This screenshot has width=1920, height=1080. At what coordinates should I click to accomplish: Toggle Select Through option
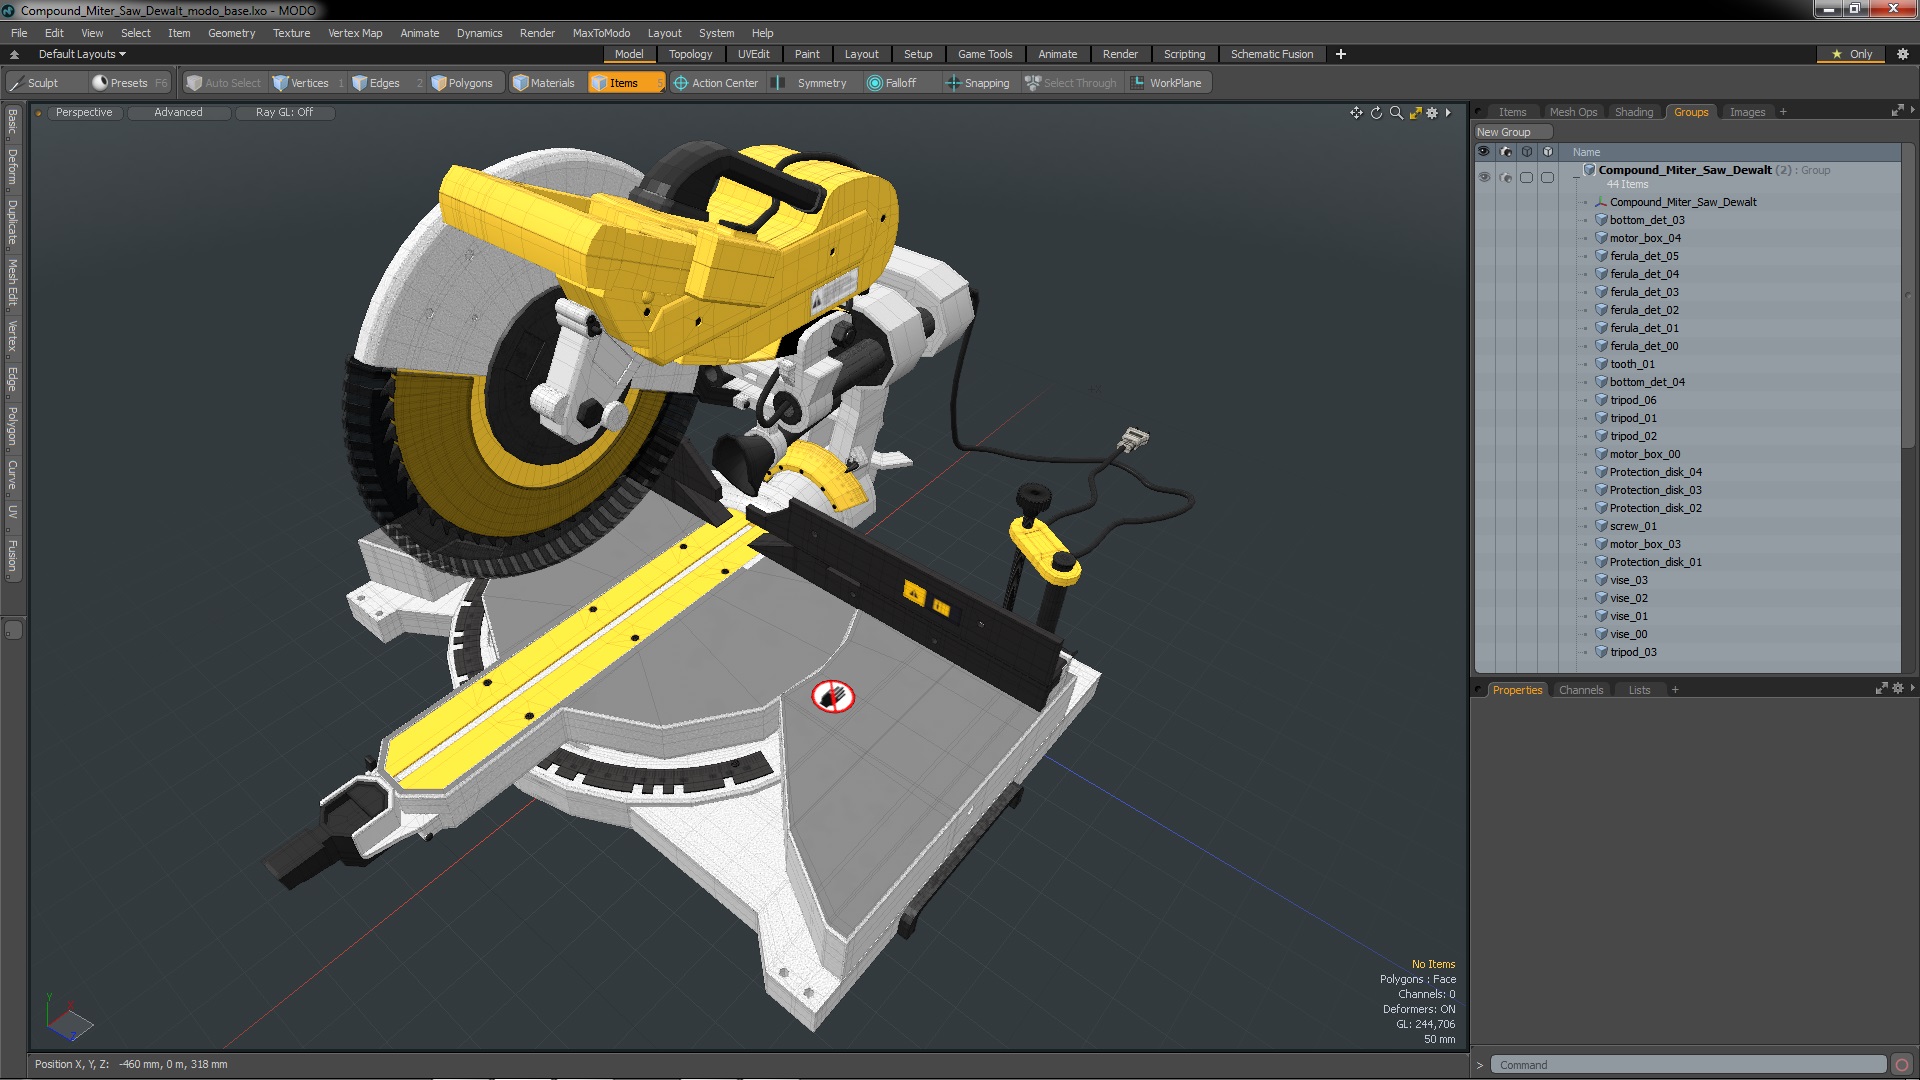point(1071,83)
